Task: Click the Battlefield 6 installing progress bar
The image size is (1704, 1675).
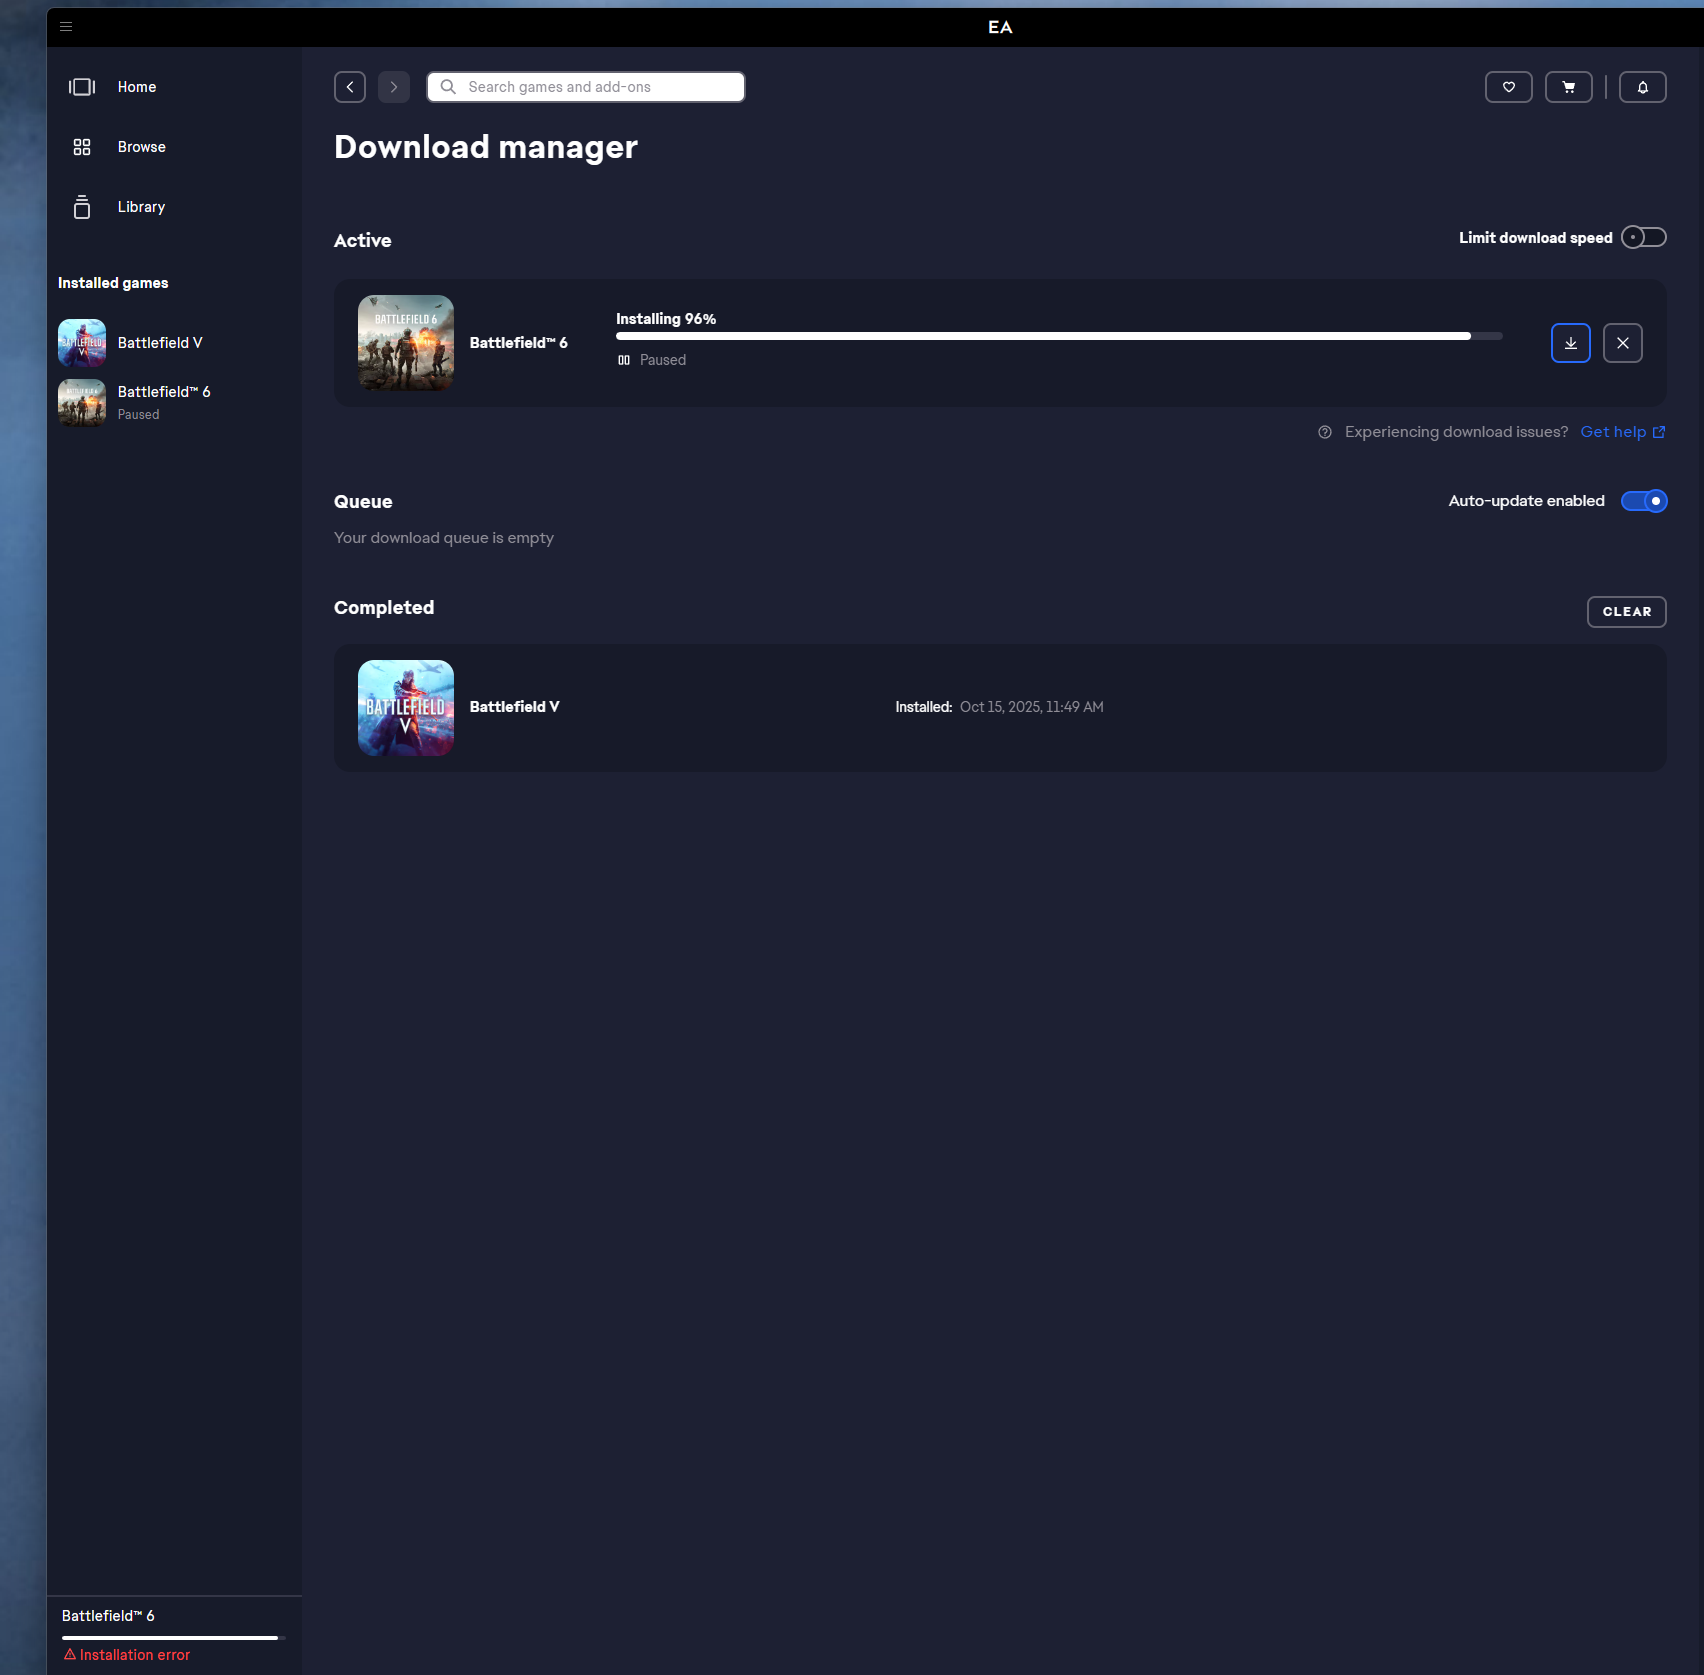Action: pos(1058,337)
